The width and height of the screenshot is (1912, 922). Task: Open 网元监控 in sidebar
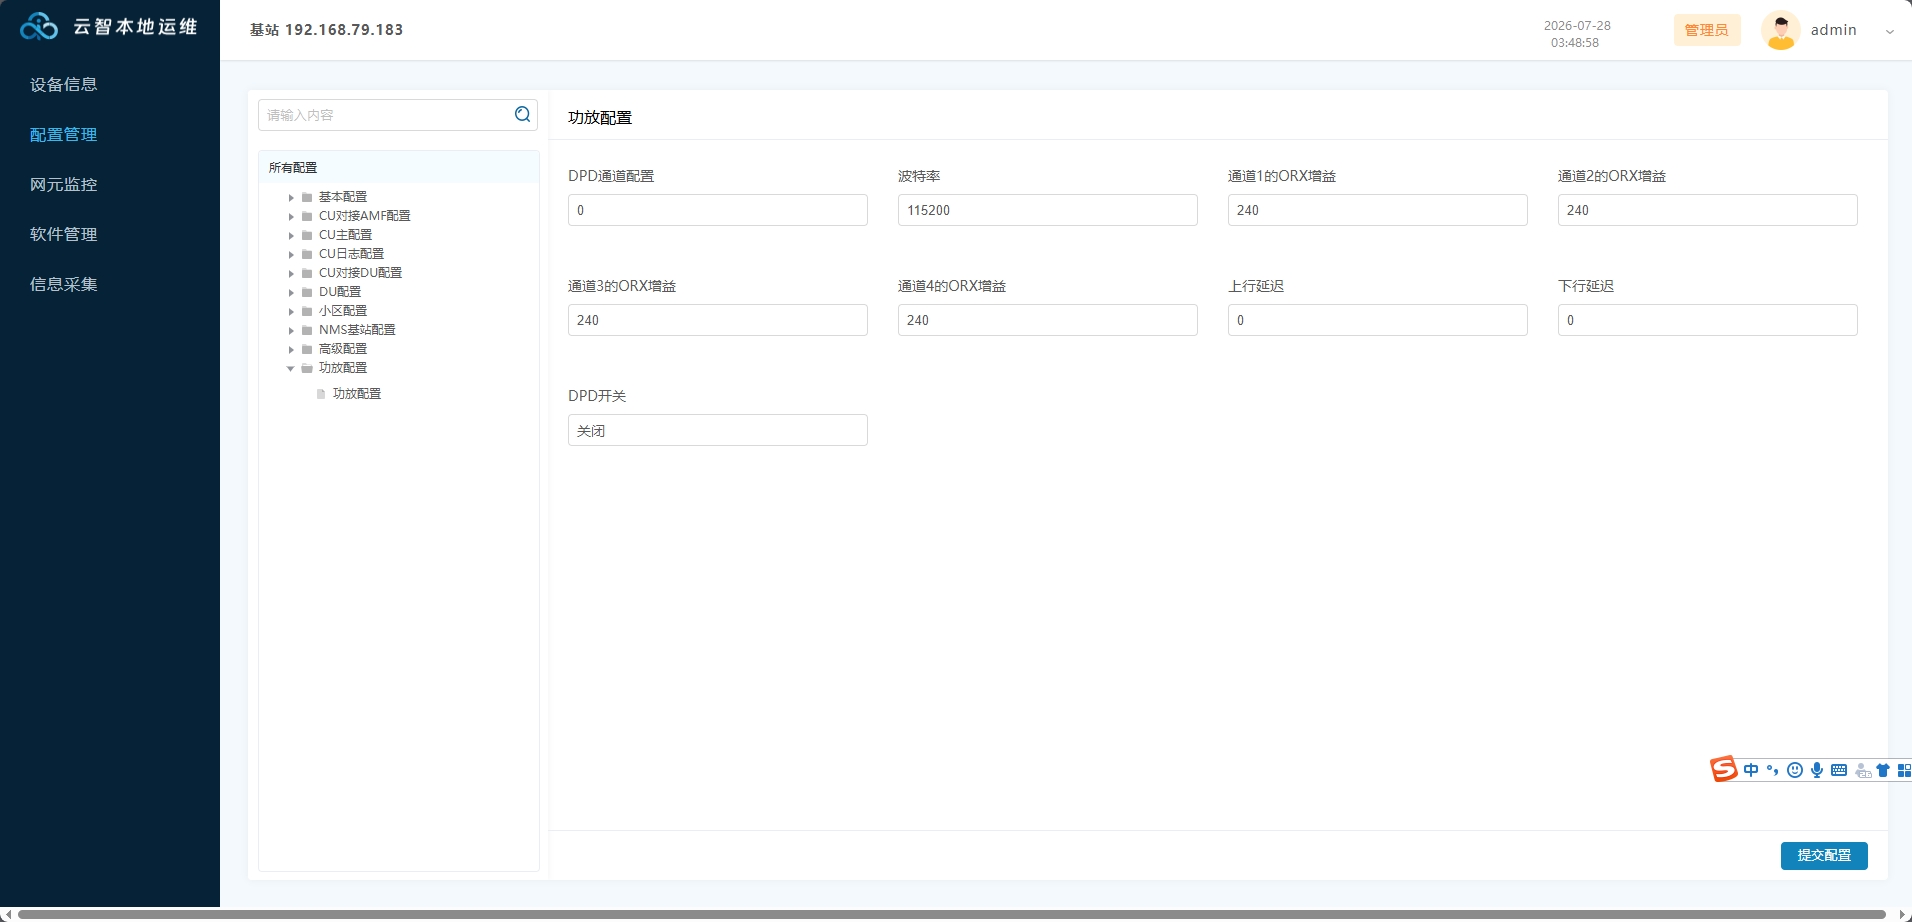coord(64,184)
